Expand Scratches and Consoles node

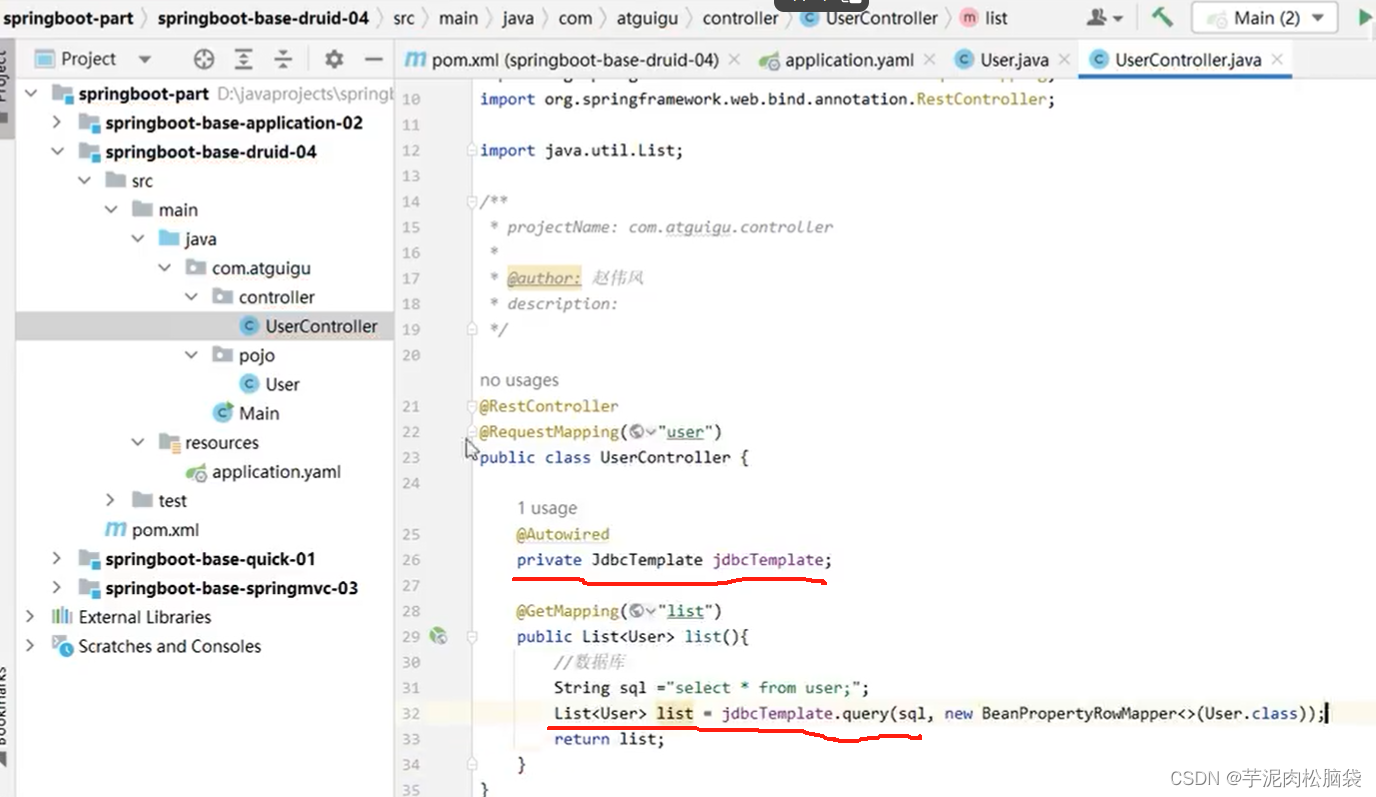pyautogui.click(x=31, y=646)
